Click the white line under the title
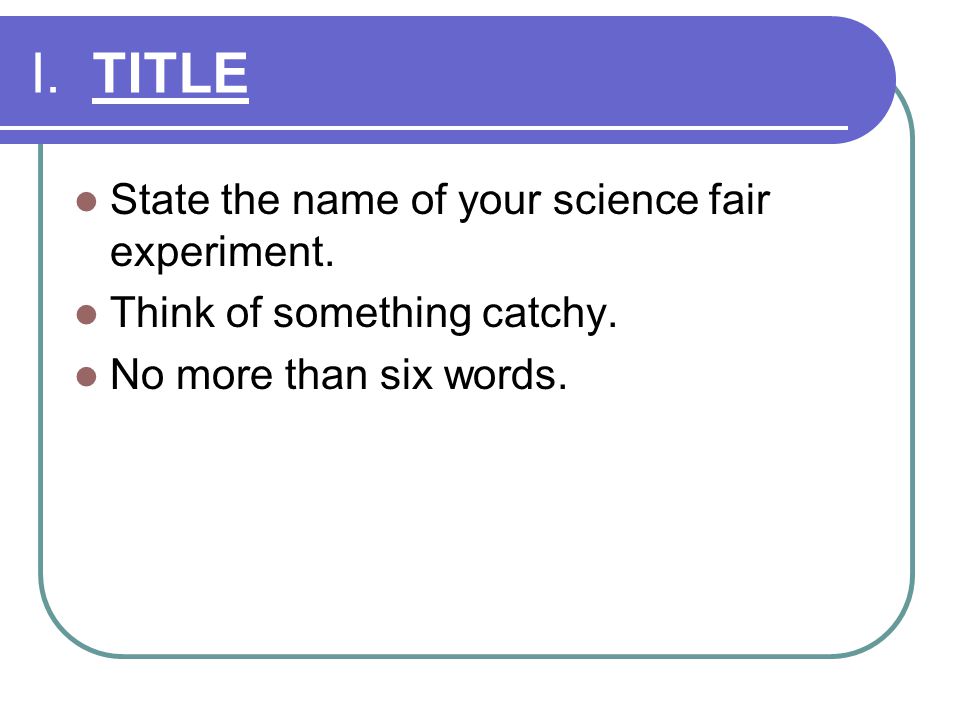The image size is (960, 720). click(424, 128)
